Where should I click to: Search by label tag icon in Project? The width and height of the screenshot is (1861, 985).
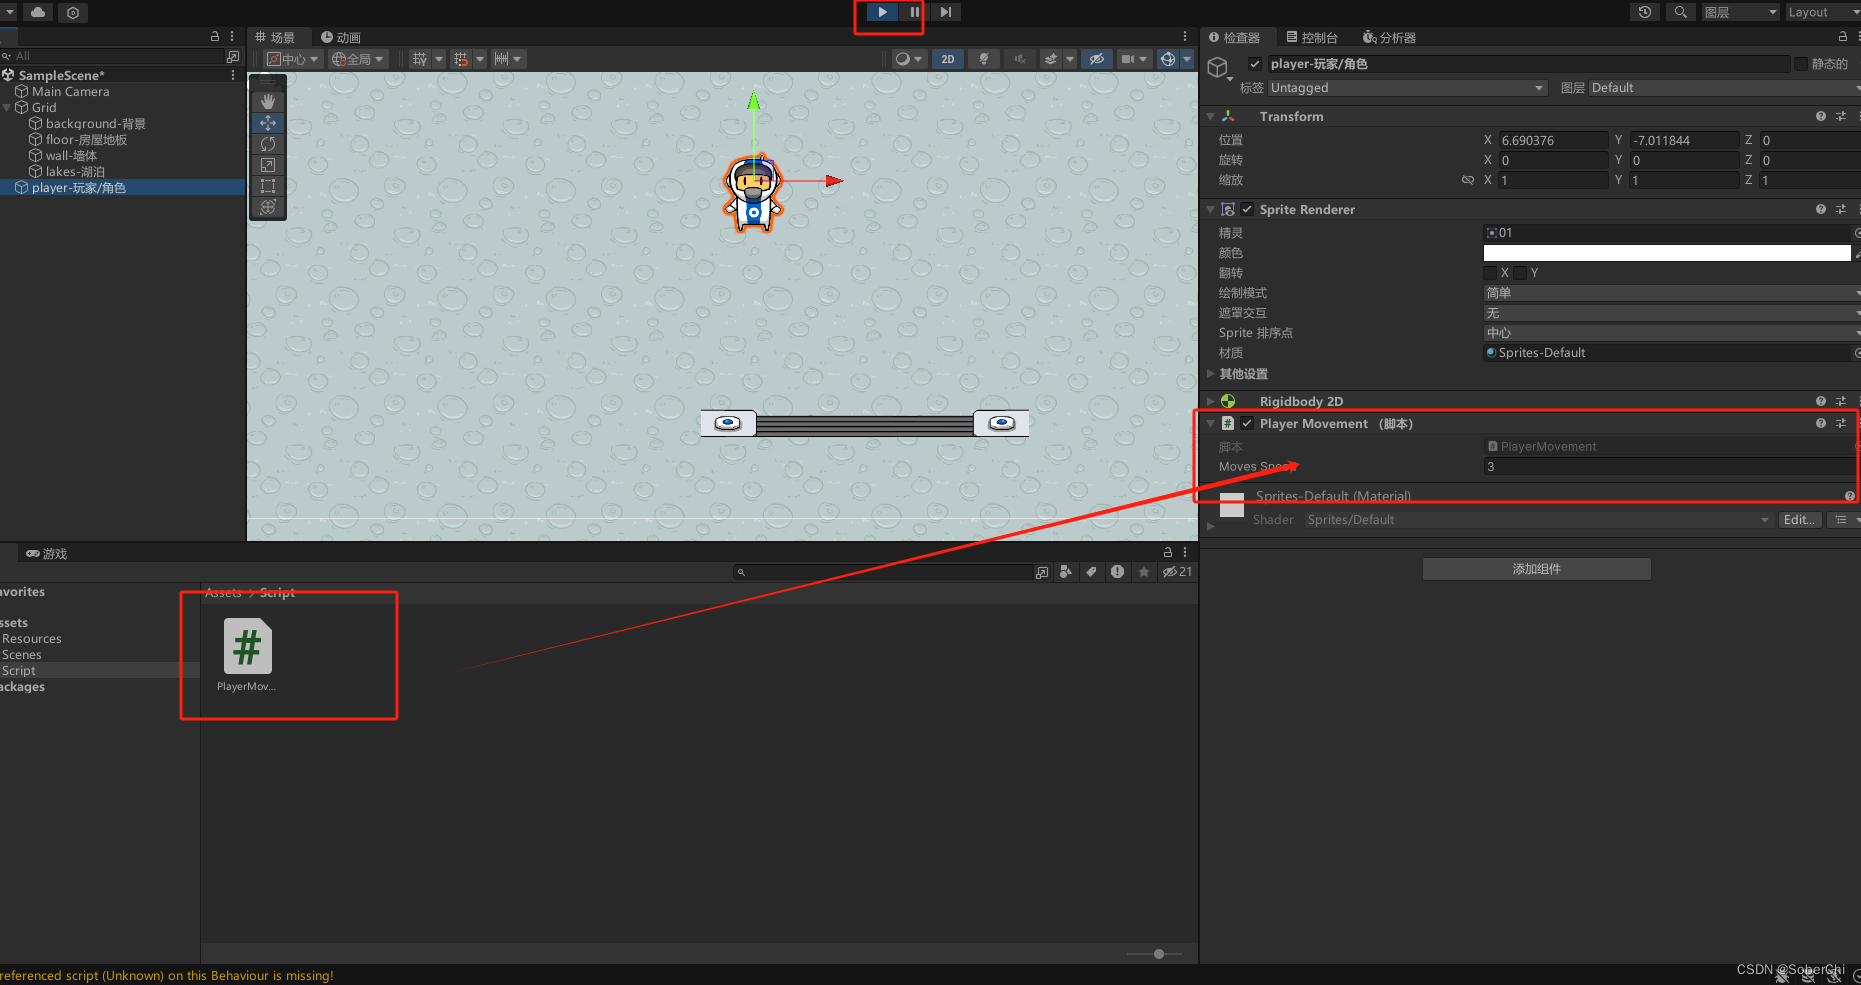pyautogui.click(x=1091, y=572)
